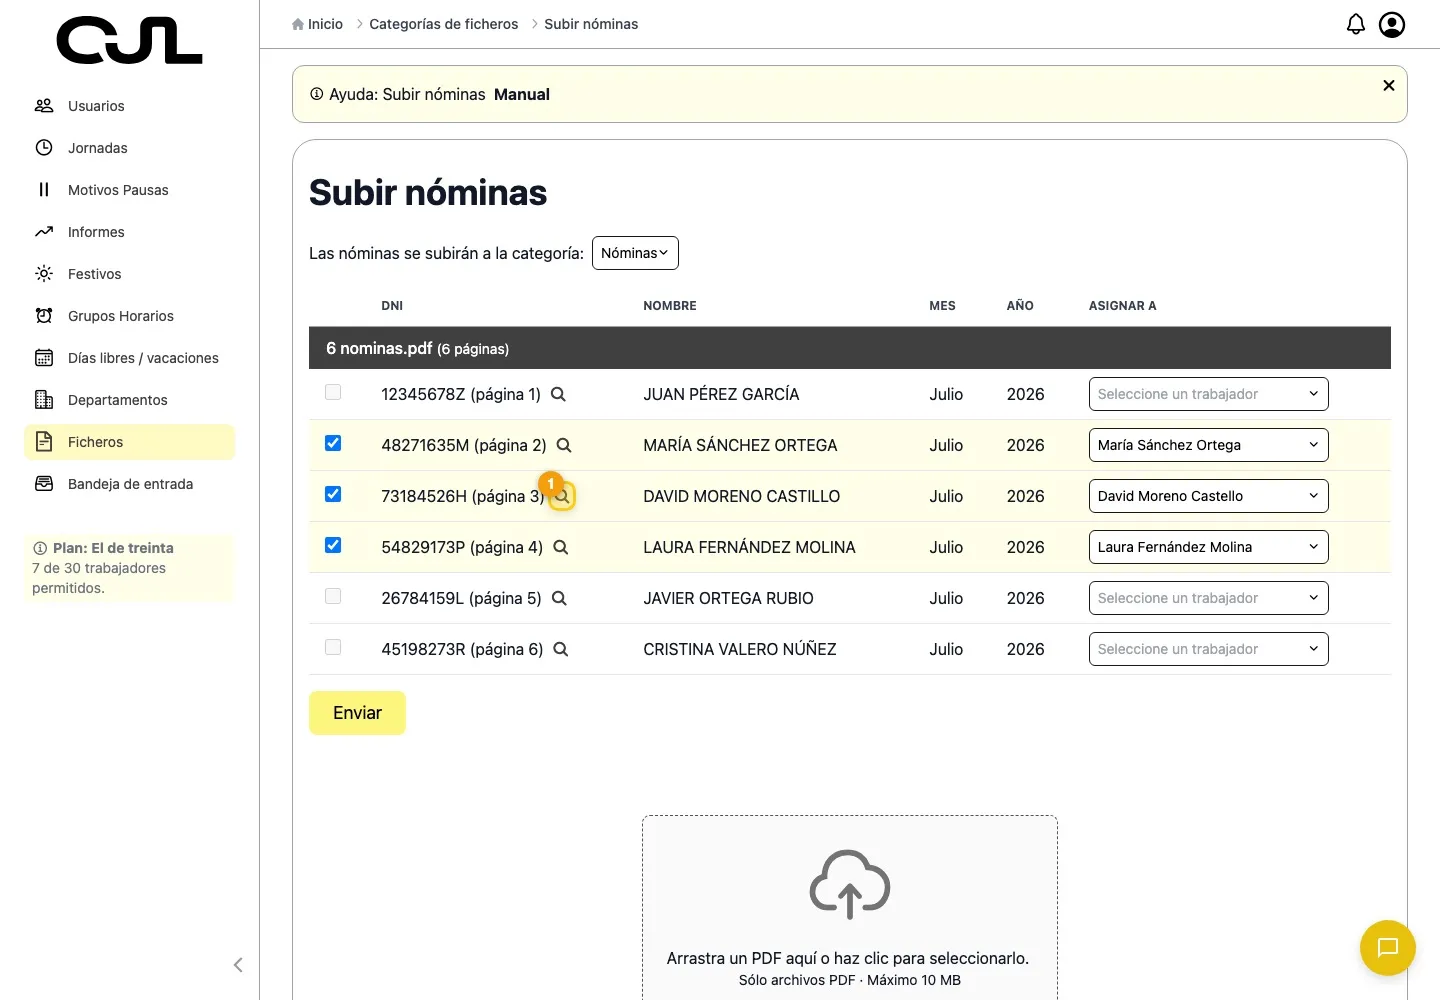
Task: Uncheck the box for David Moreno Castillo
Action: [x=333, y=494]
